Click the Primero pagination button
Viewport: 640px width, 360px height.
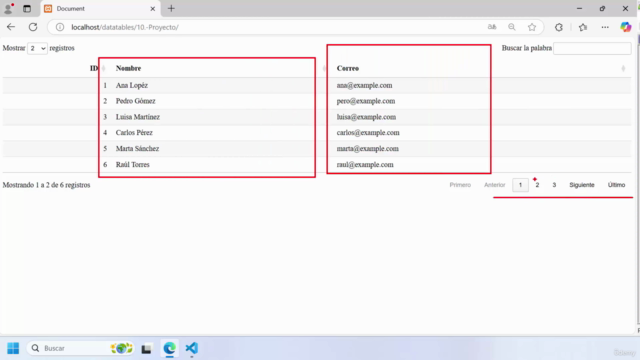pos(460,185)
